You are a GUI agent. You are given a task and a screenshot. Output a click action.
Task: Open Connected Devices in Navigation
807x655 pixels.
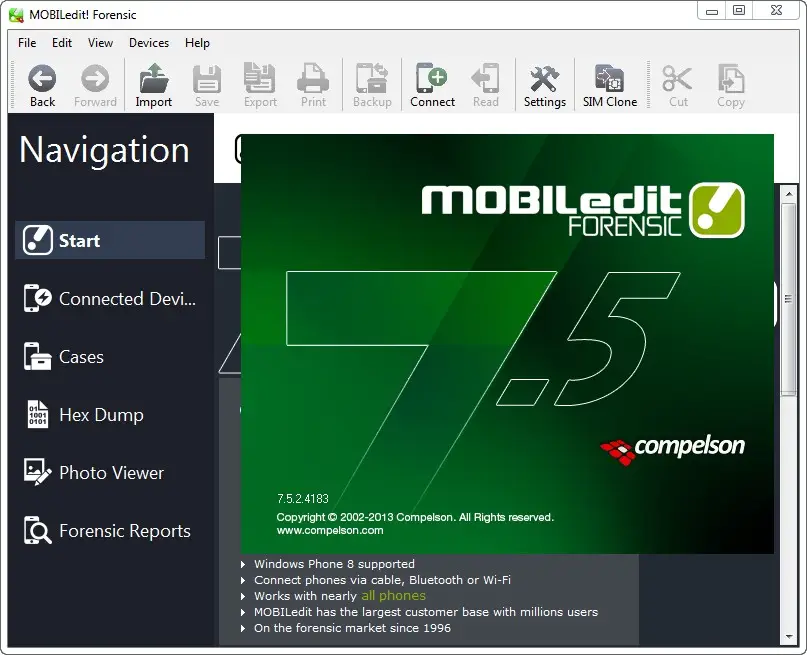pyautogui.click(x=110, y=298)
